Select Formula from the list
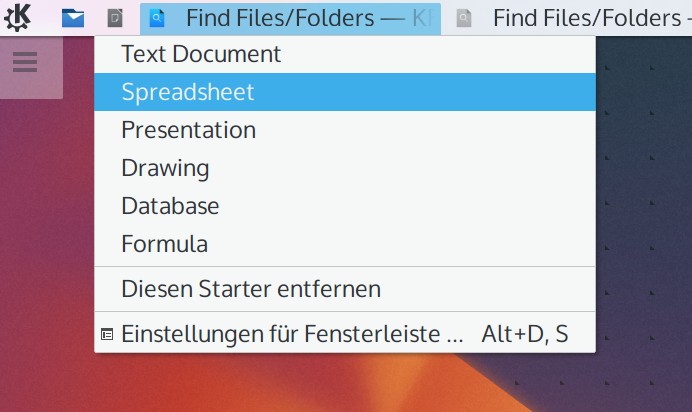 [x=345, y=244]
